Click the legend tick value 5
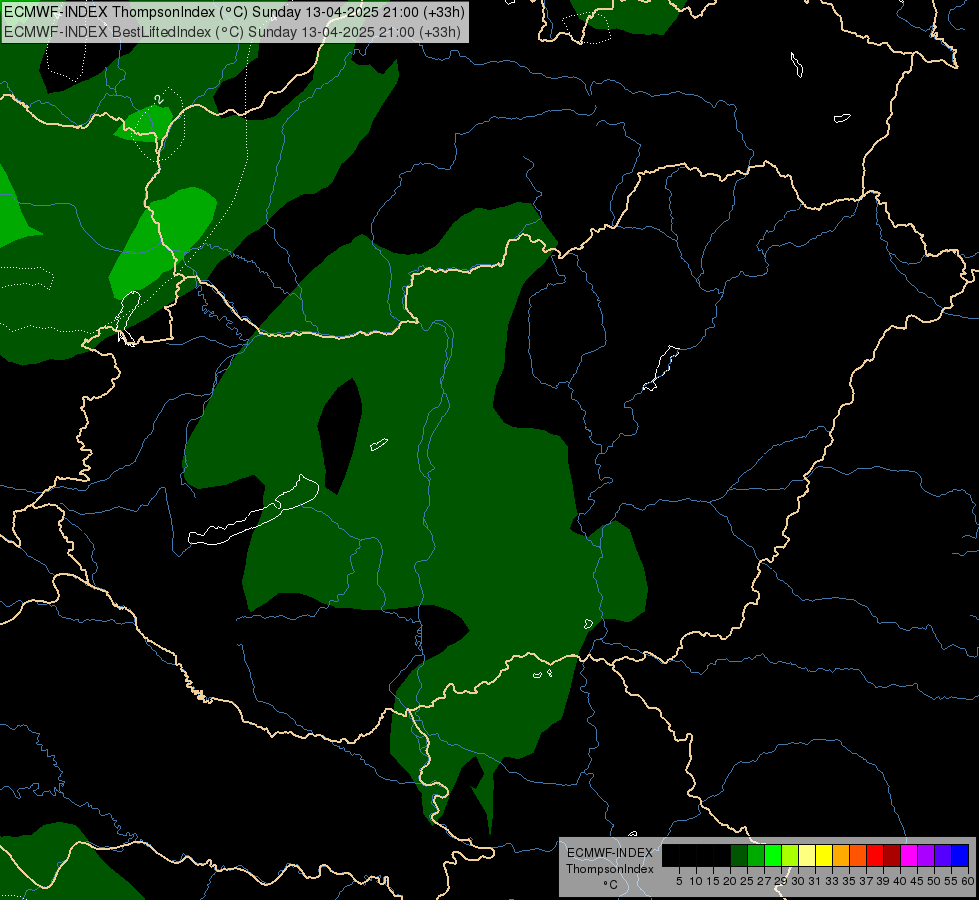 679,881
